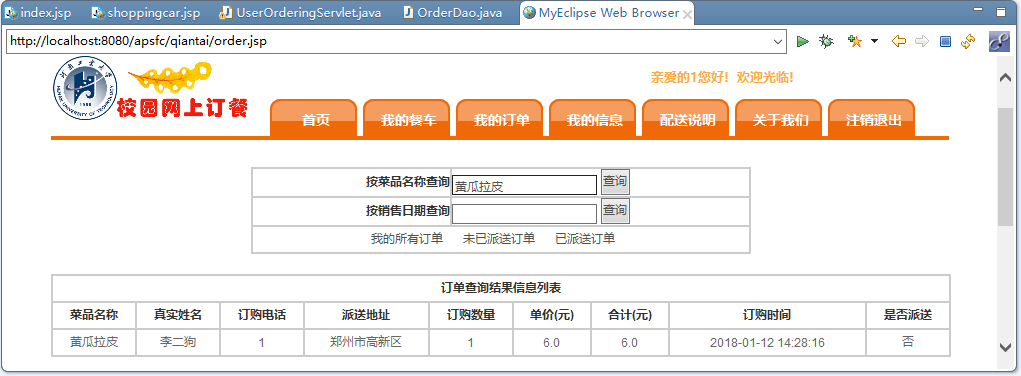The image size is (1021, 376).
Task: Click the 菜品名称 column header
Action: click(x=94, y=315)
